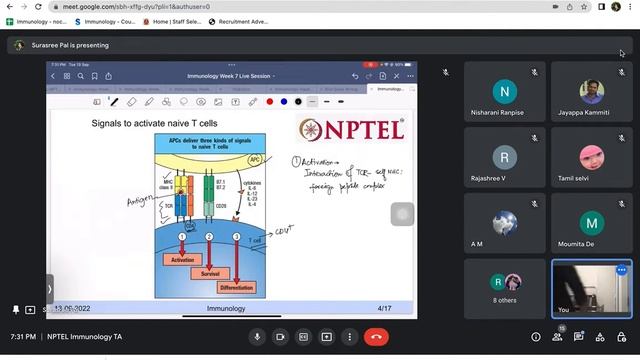
Task: Go back in the browser
Action: tap(10, 7)
